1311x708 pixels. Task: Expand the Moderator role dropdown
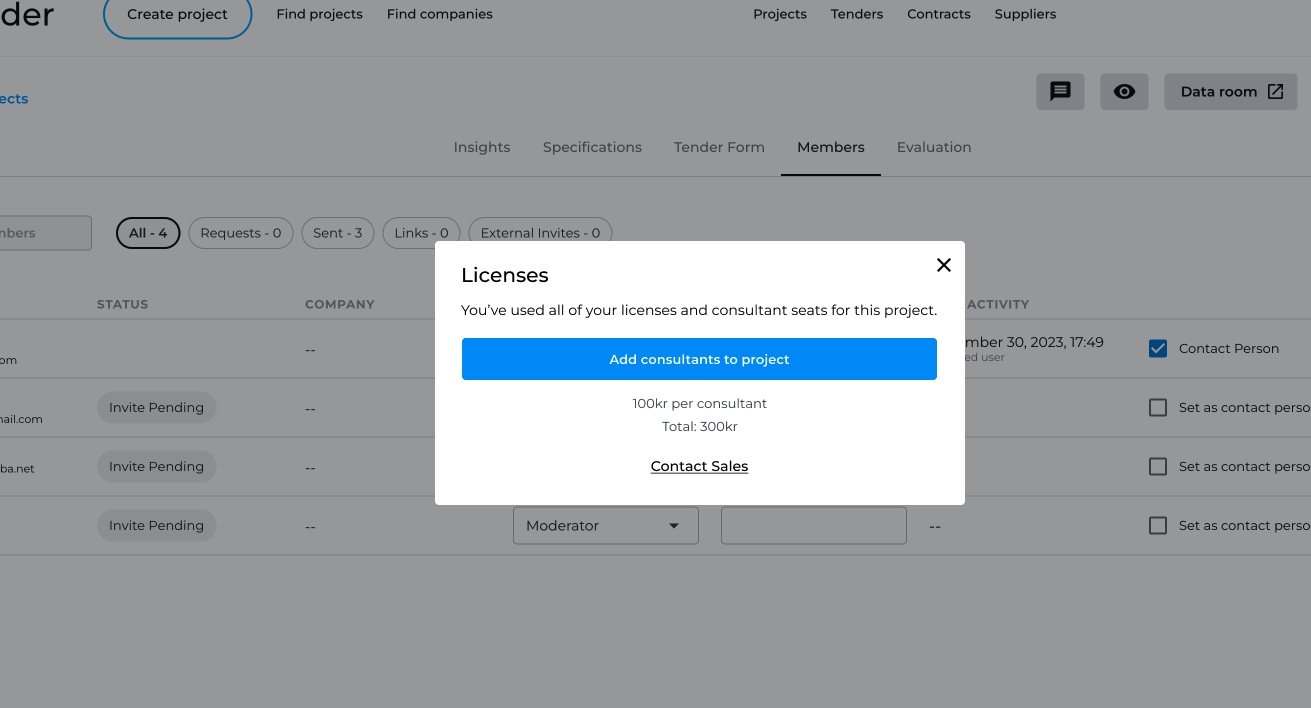pos(605,526)
